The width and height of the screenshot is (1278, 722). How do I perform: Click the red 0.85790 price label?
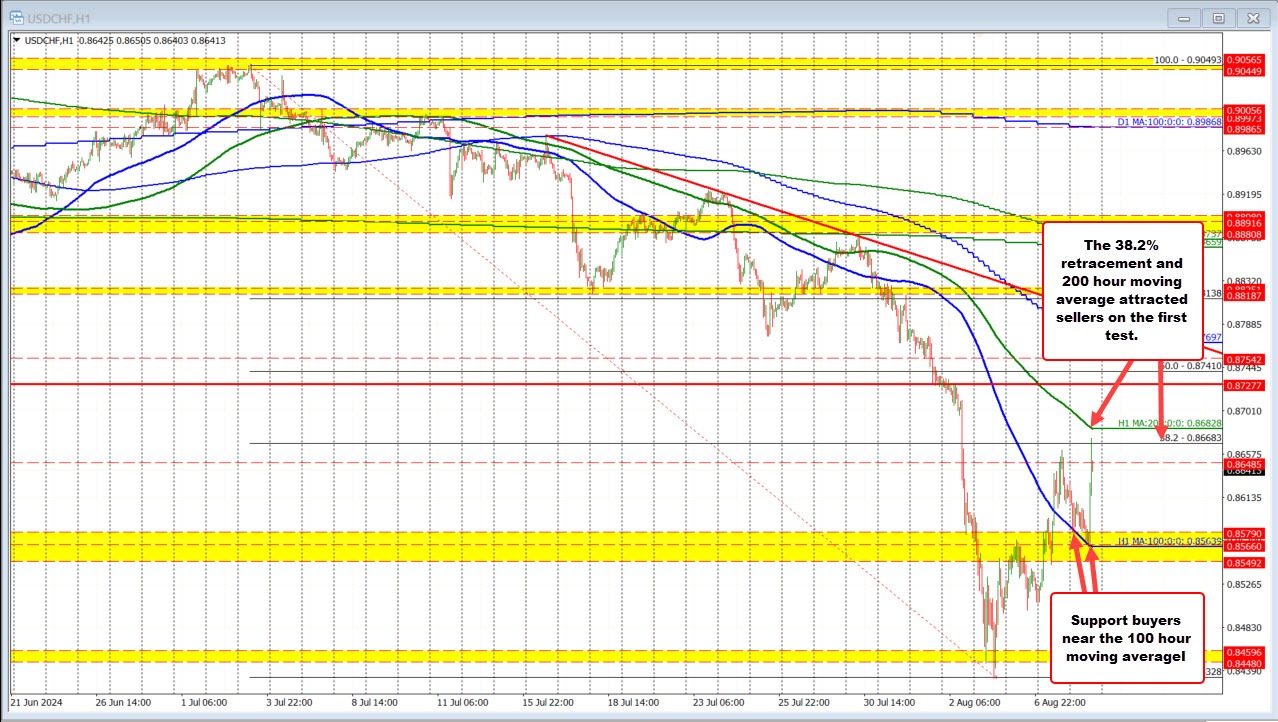(x=1246, y=533)
